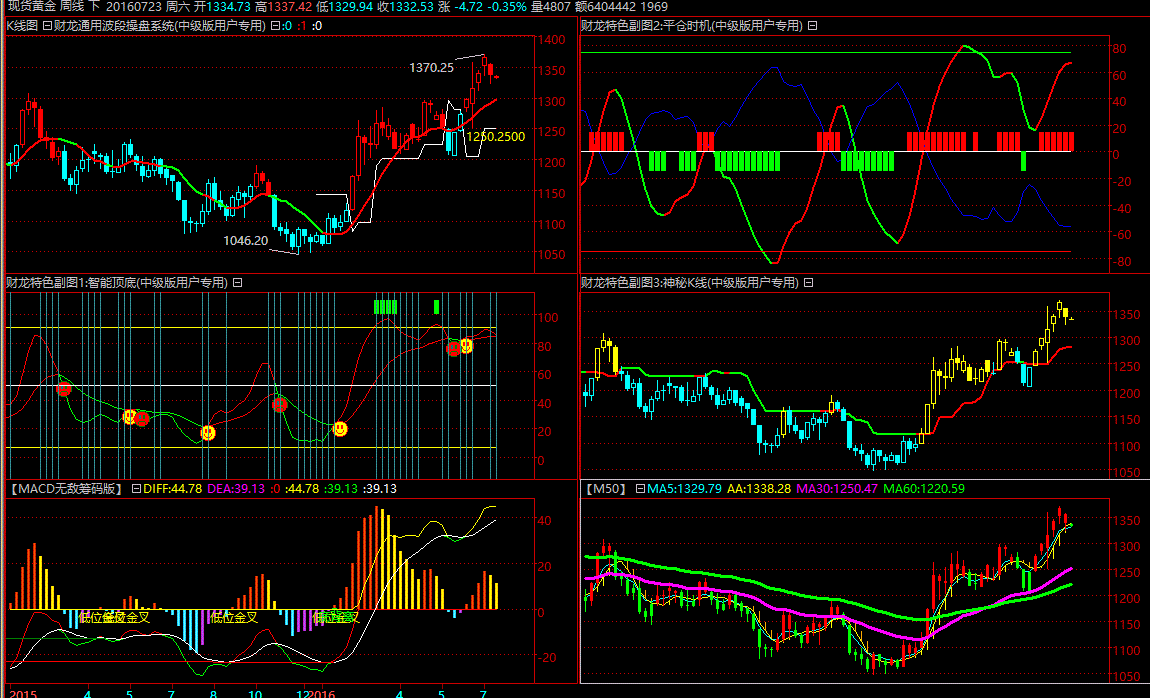Image resolution: width=1150 pixels, height=698 pixels.
Task: Click the red sad-face marker near the 40 level
Action: coord(280,404)
